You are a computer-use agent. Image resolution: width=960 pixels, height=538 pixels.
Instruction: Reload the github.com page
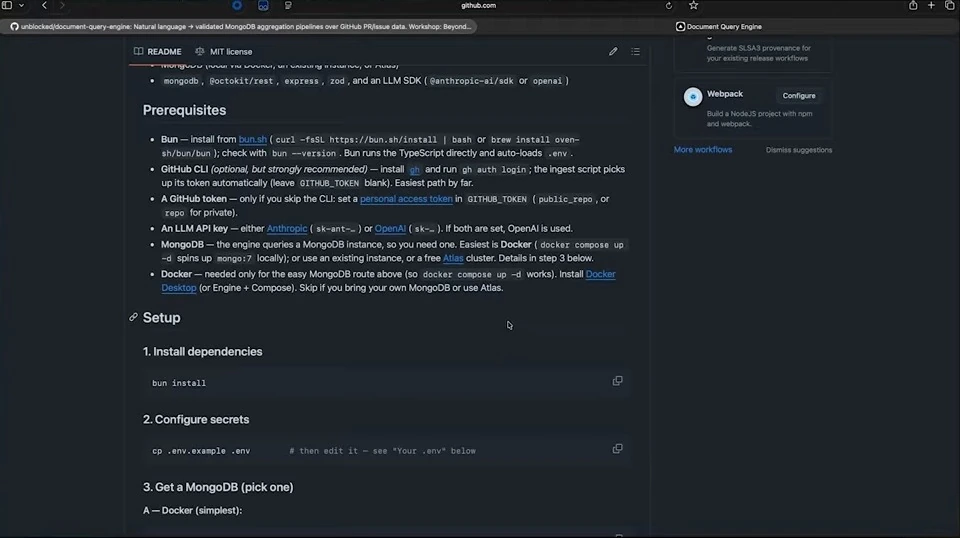669,6
